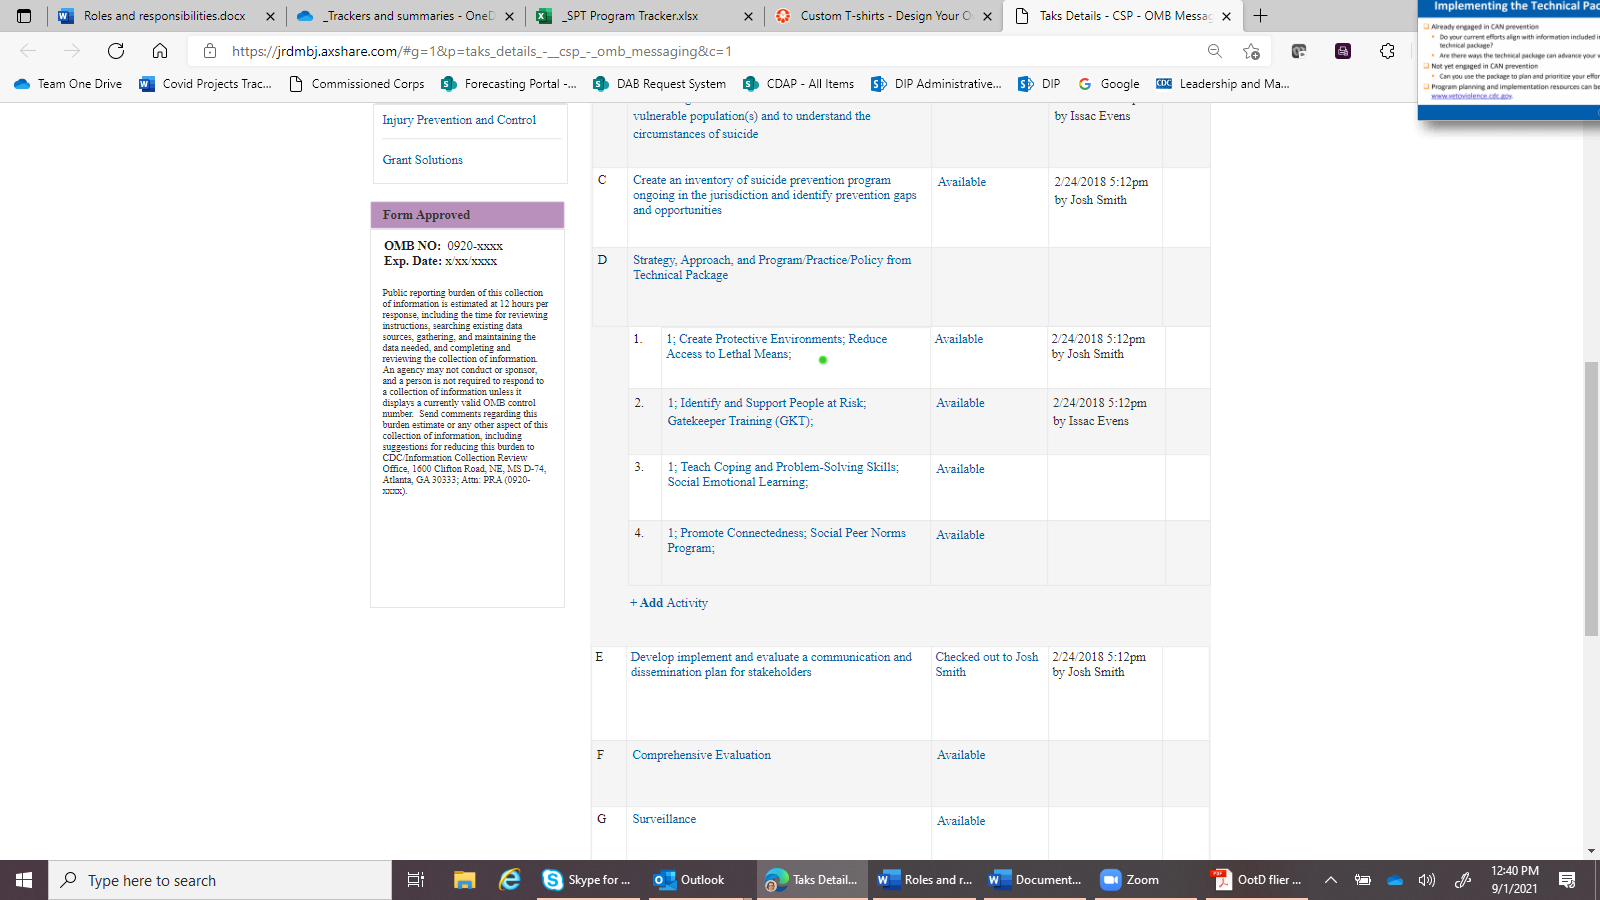Open Outlook from the taskbar
Image resolution: width=1600 pixels, height=900 pixels.
click(698, 880)
